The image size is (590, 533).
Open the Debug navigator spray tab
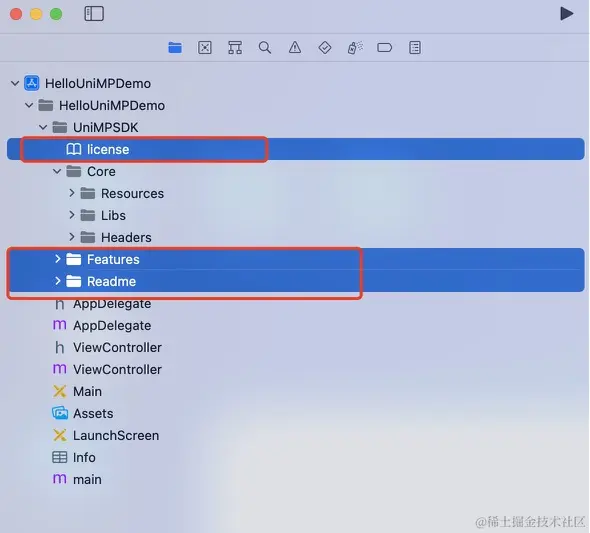point(355,48)
